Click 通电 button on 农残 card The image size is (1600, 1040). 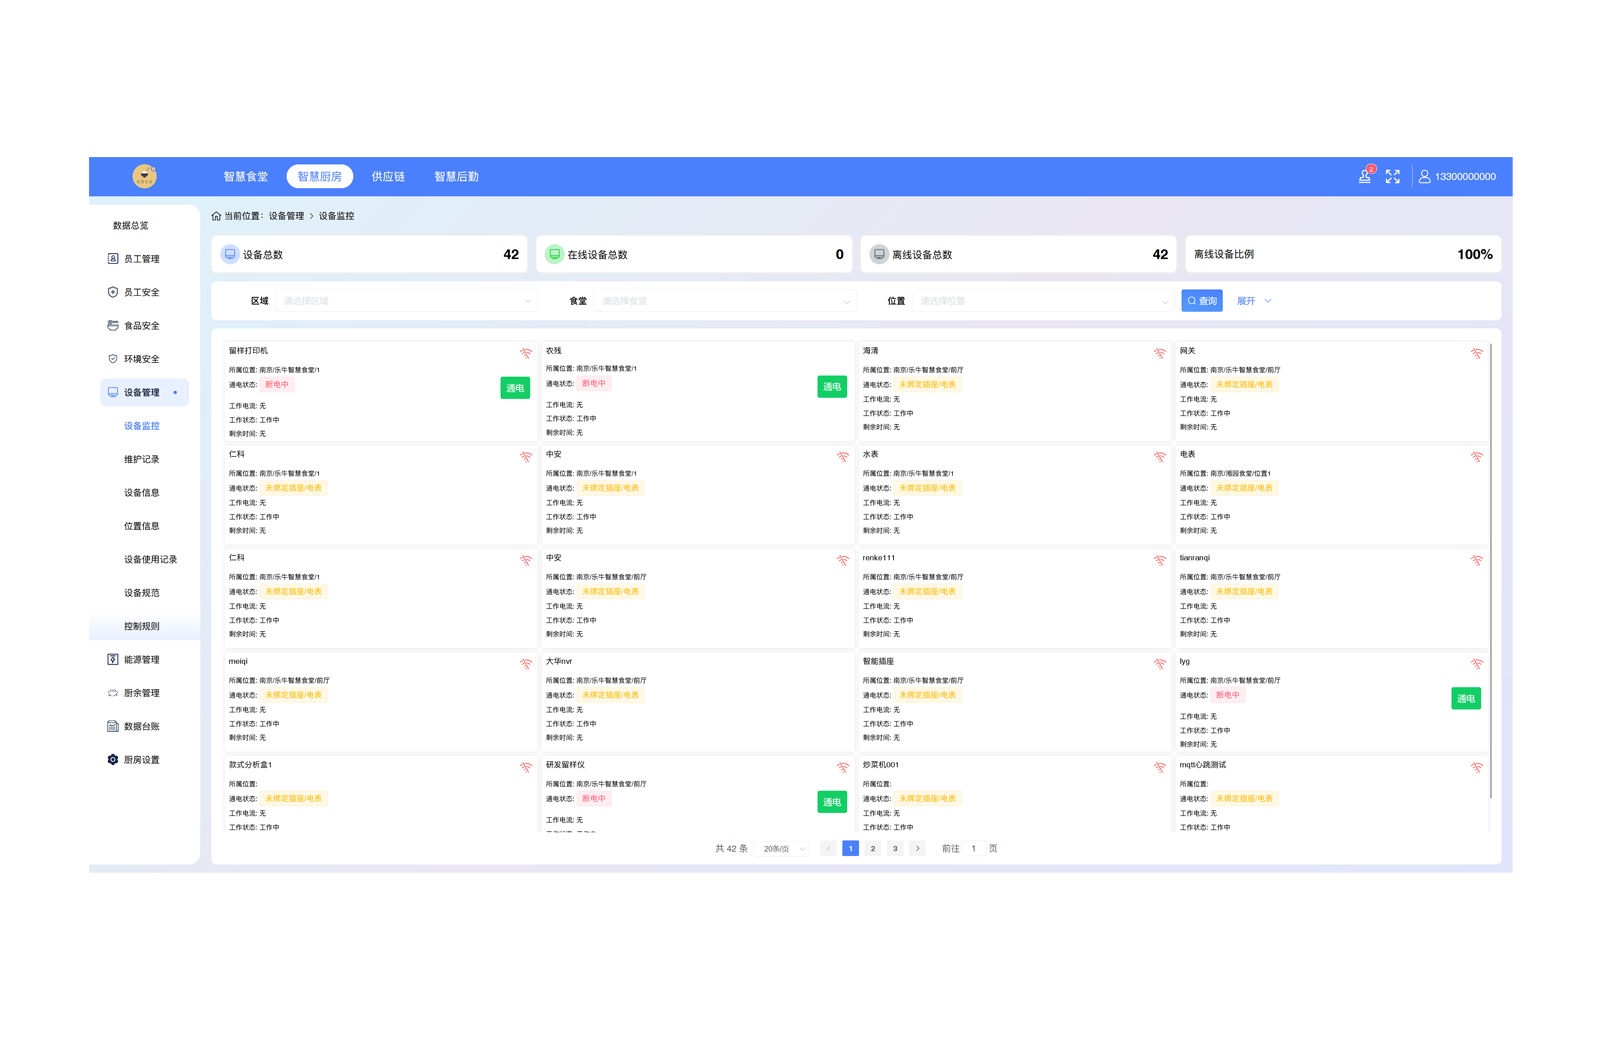pos(832,387)
